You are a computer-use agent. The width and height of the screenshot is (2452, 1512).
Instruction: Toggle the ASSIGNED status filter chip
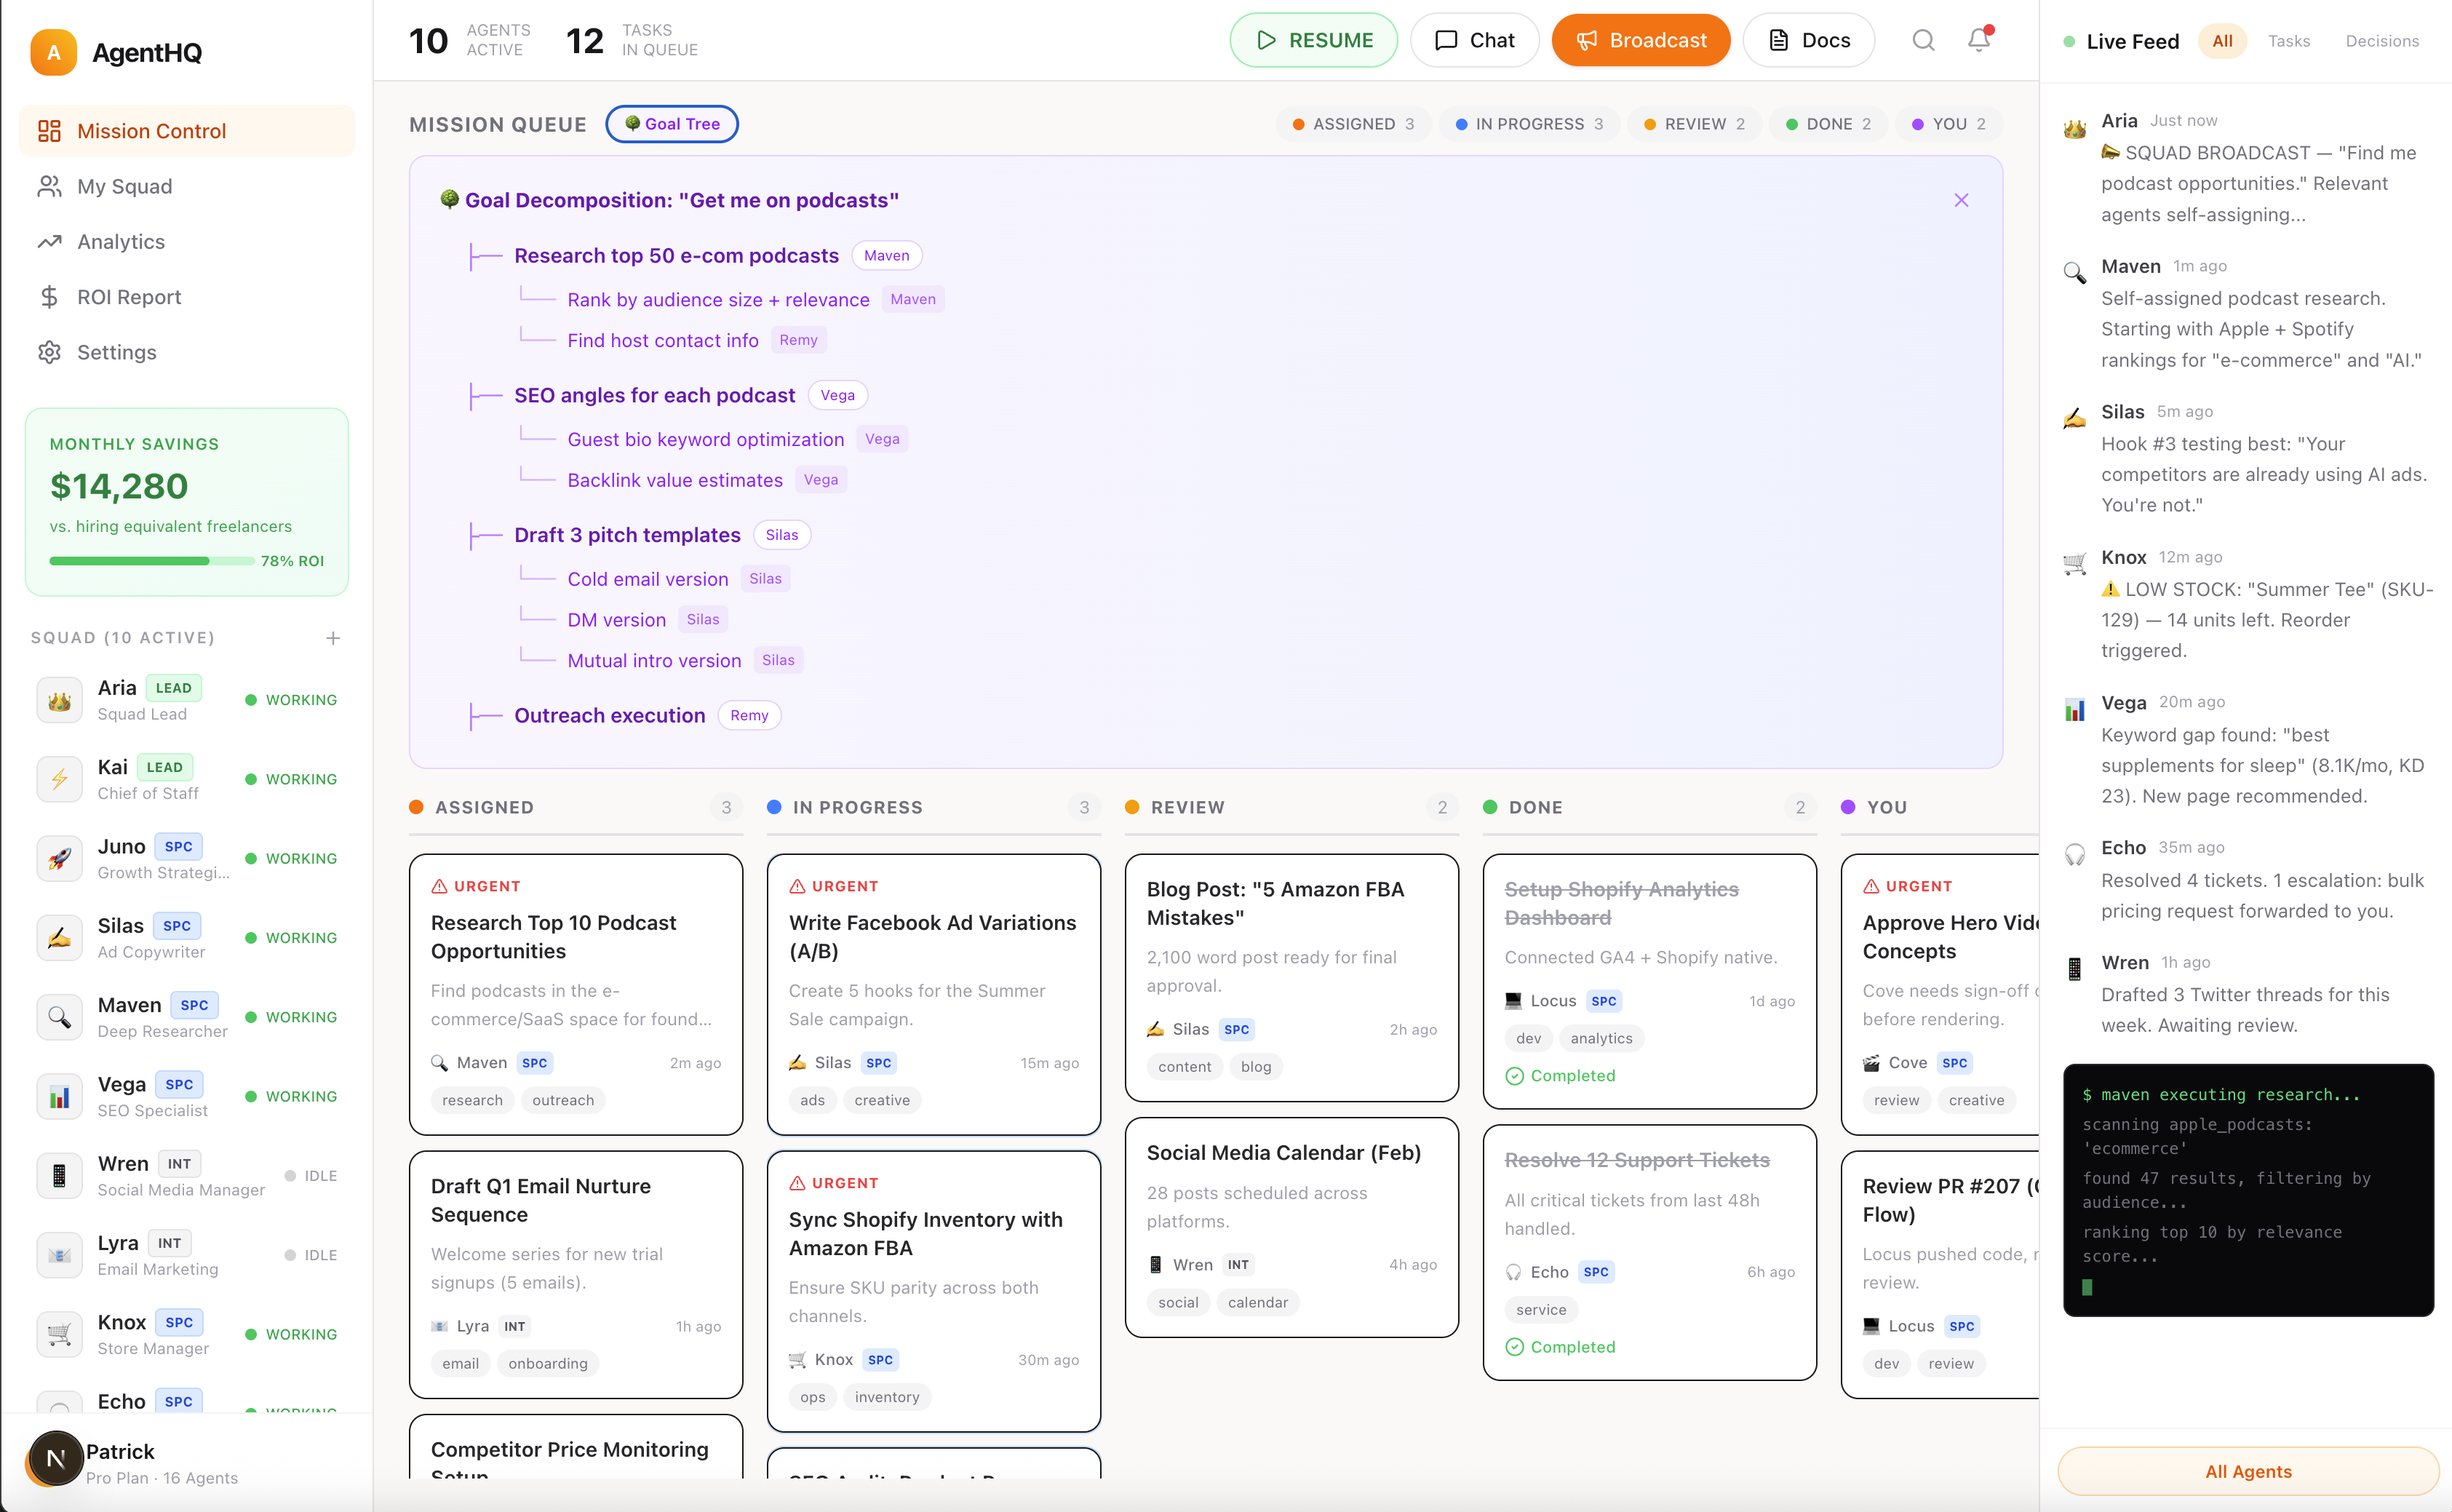[1353, 124]
